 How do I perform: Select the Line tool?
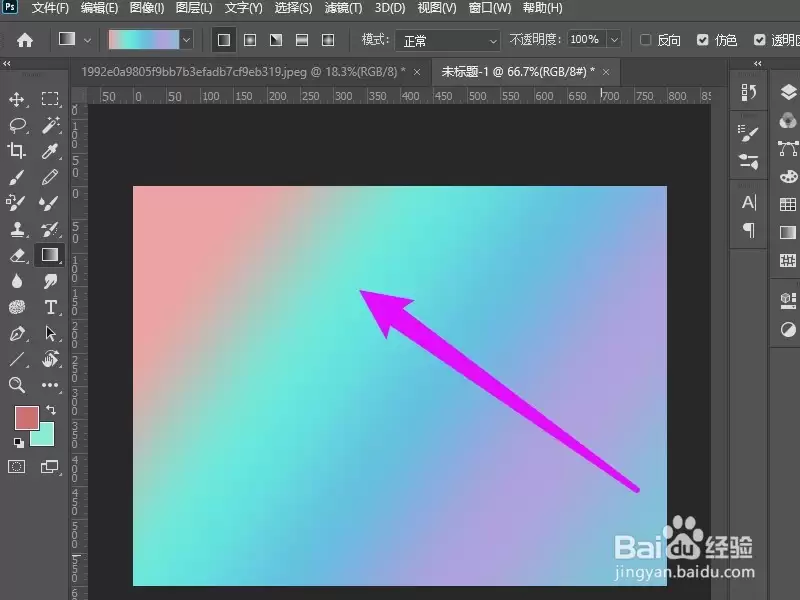(16, 359)
